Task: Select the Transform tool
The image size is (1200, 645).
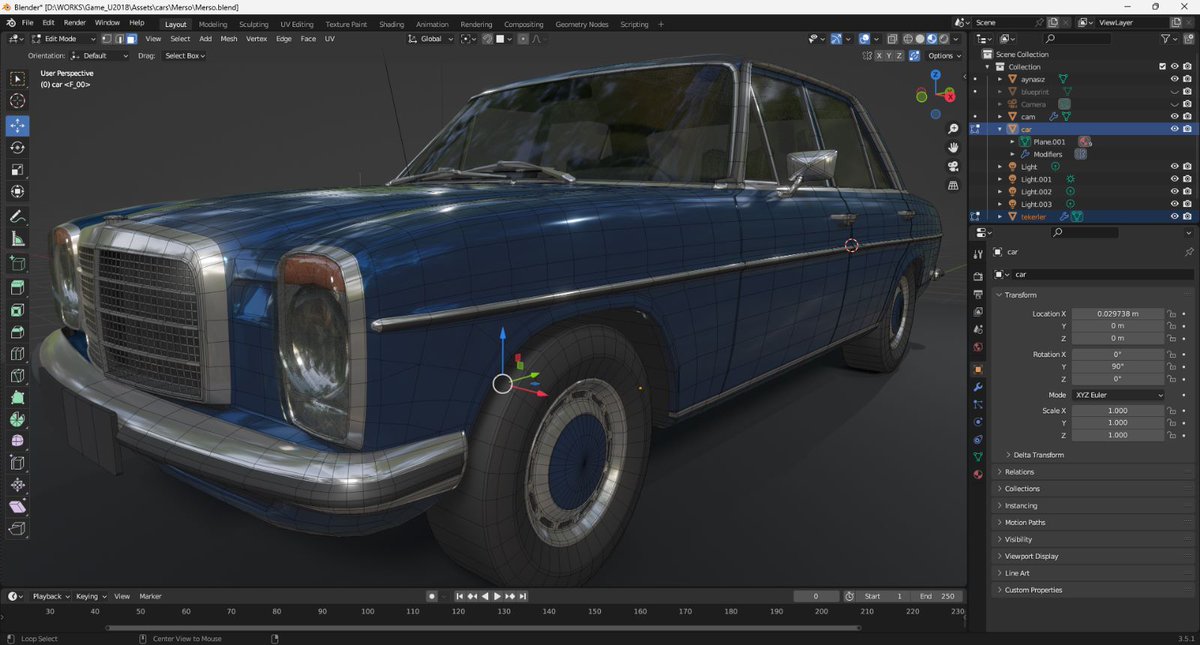Action: 17,192
